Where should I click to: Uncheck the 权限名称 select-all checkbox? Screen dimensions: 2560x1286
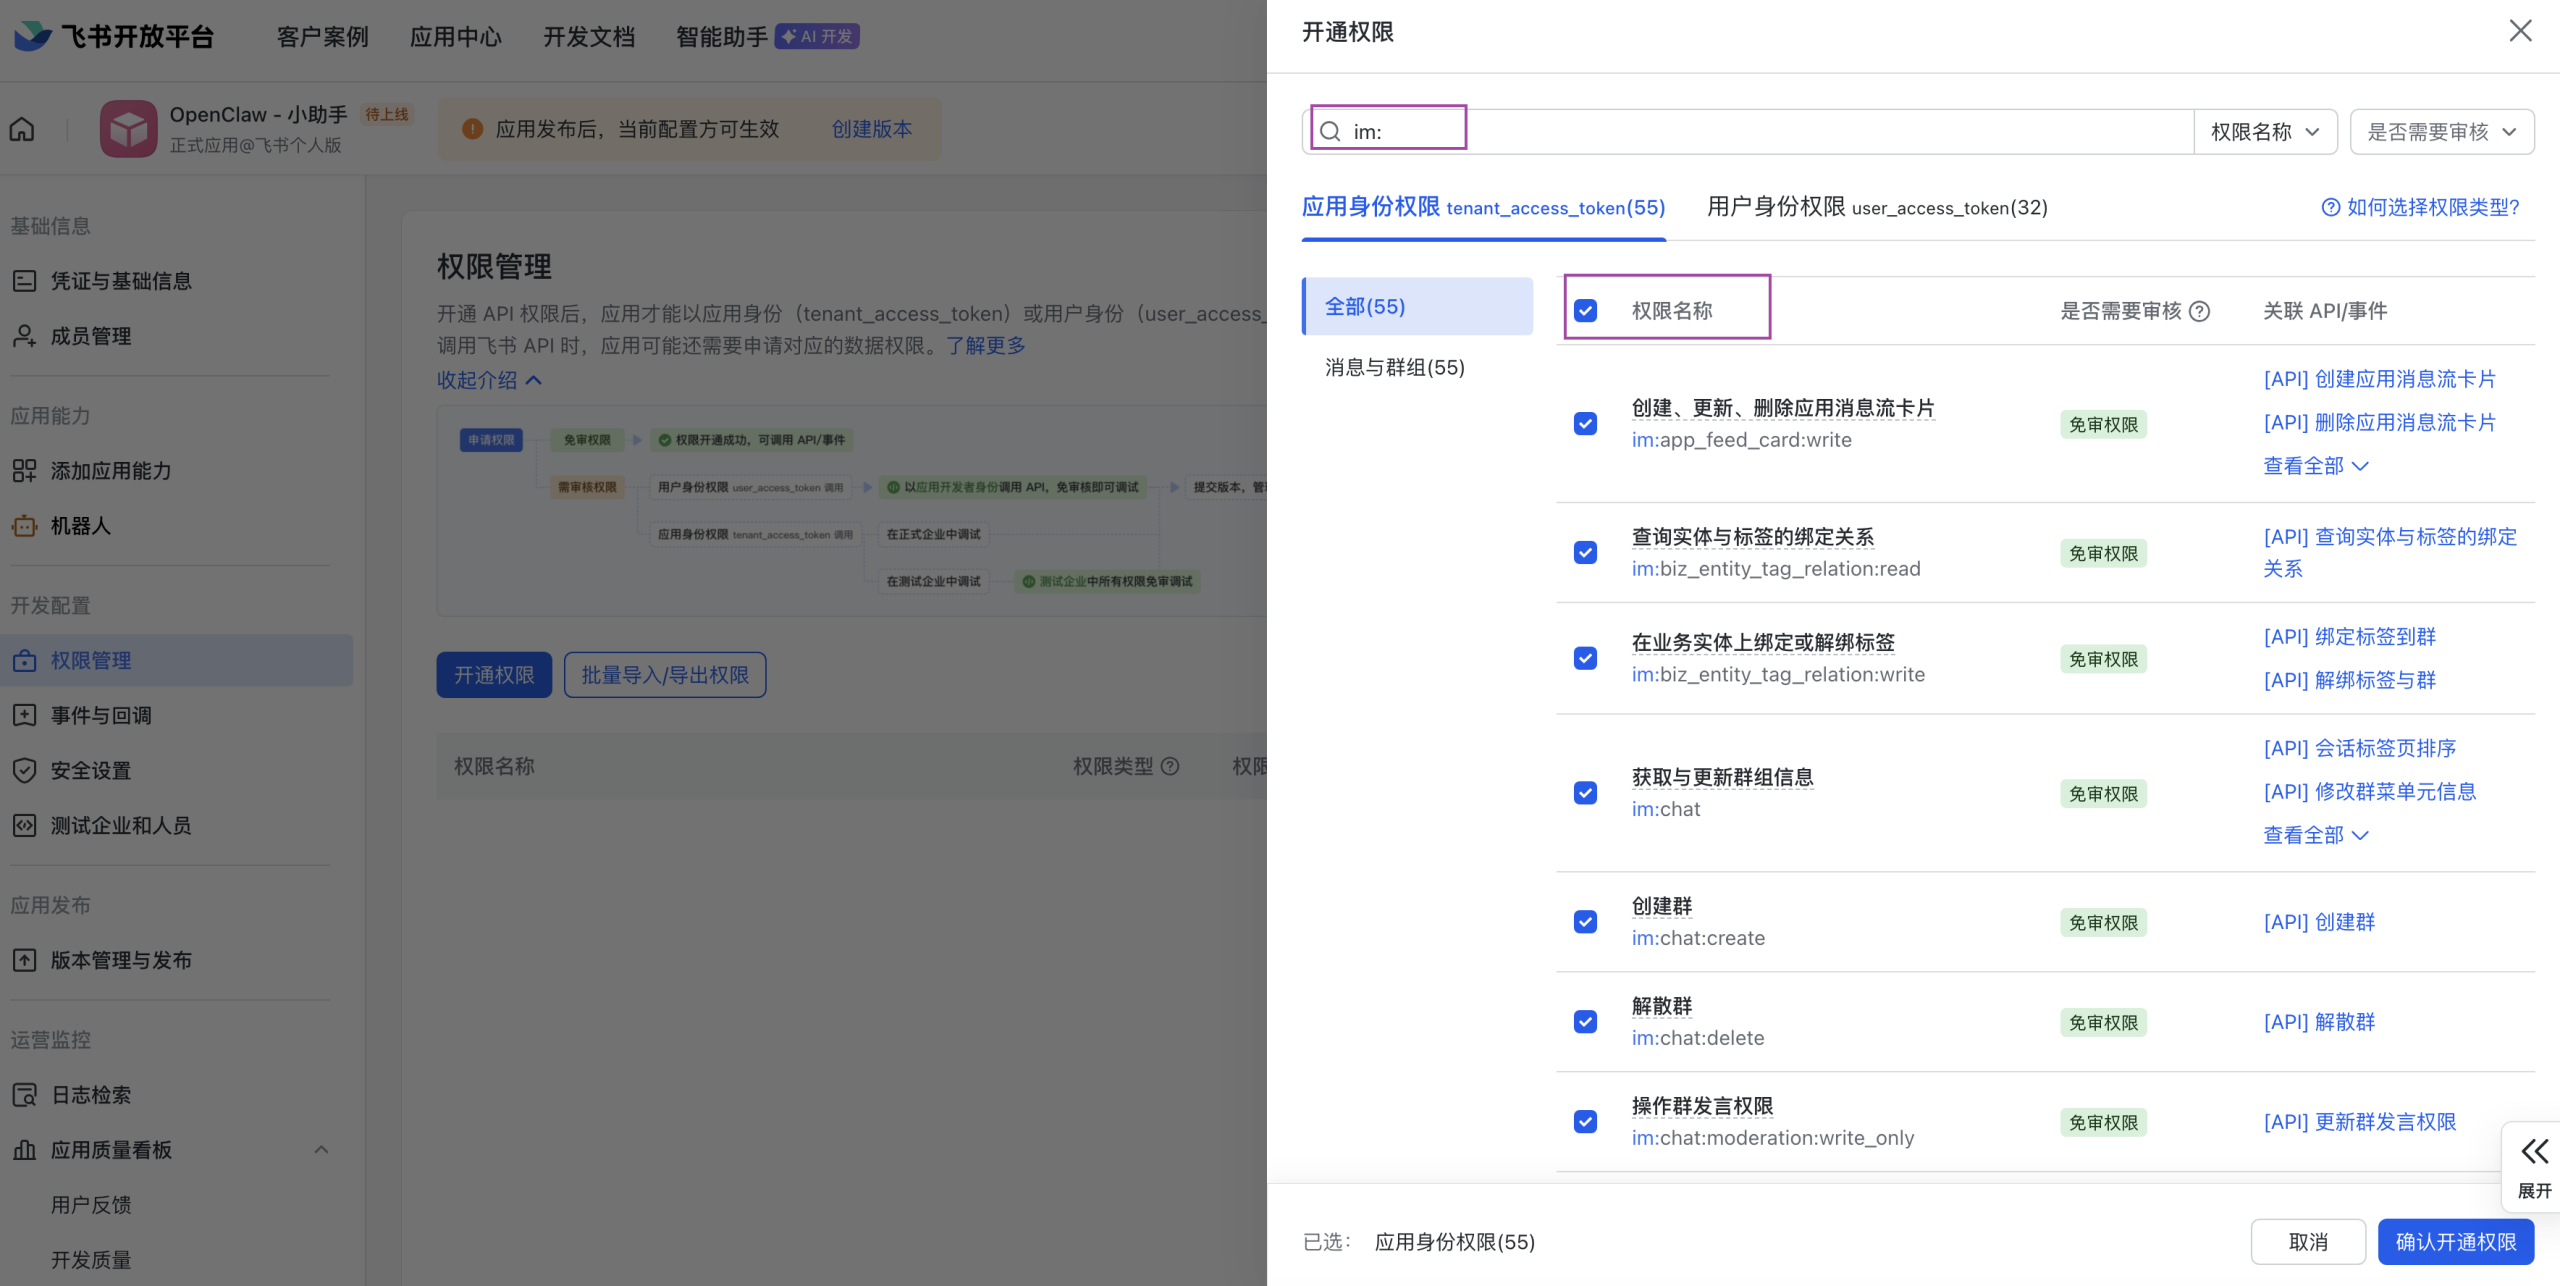coord(1585,311)
